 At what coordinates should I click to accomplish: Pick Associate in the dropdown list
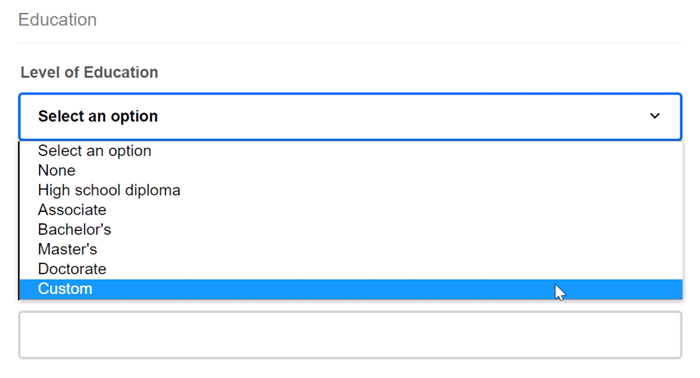pyautogui.click(x=351, y=210)
